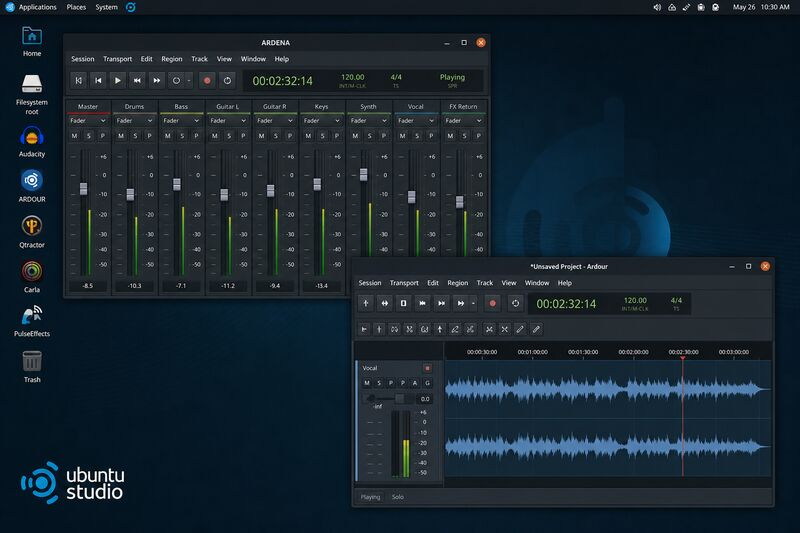Click the -8.5 gain field under Master
Screen dimensions: 800x533
coord(88,286)
